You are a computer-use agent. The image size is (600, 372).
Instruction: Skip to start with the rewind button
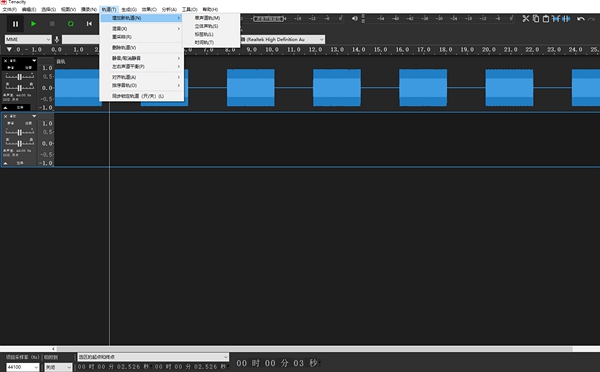89,24
